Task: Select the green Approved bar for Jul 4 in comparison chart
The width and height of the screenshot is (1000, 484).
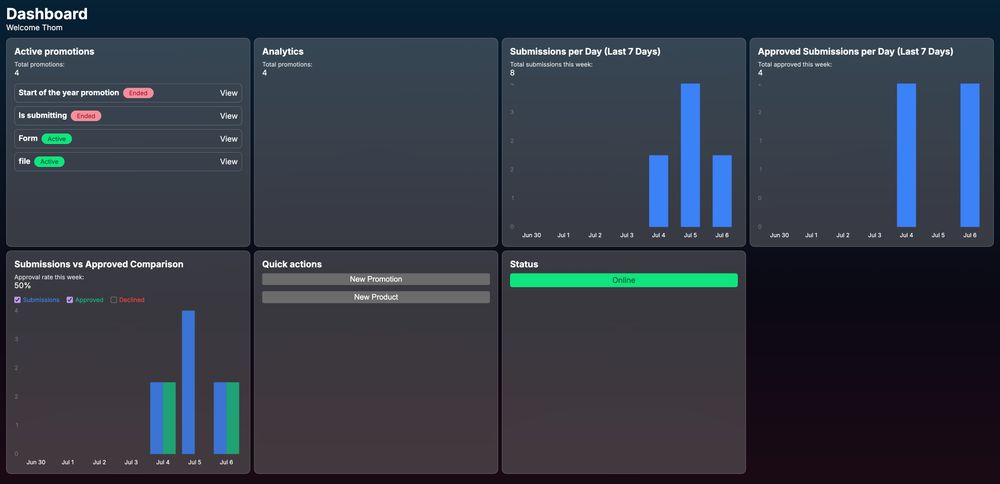Action: click(169, 418)
